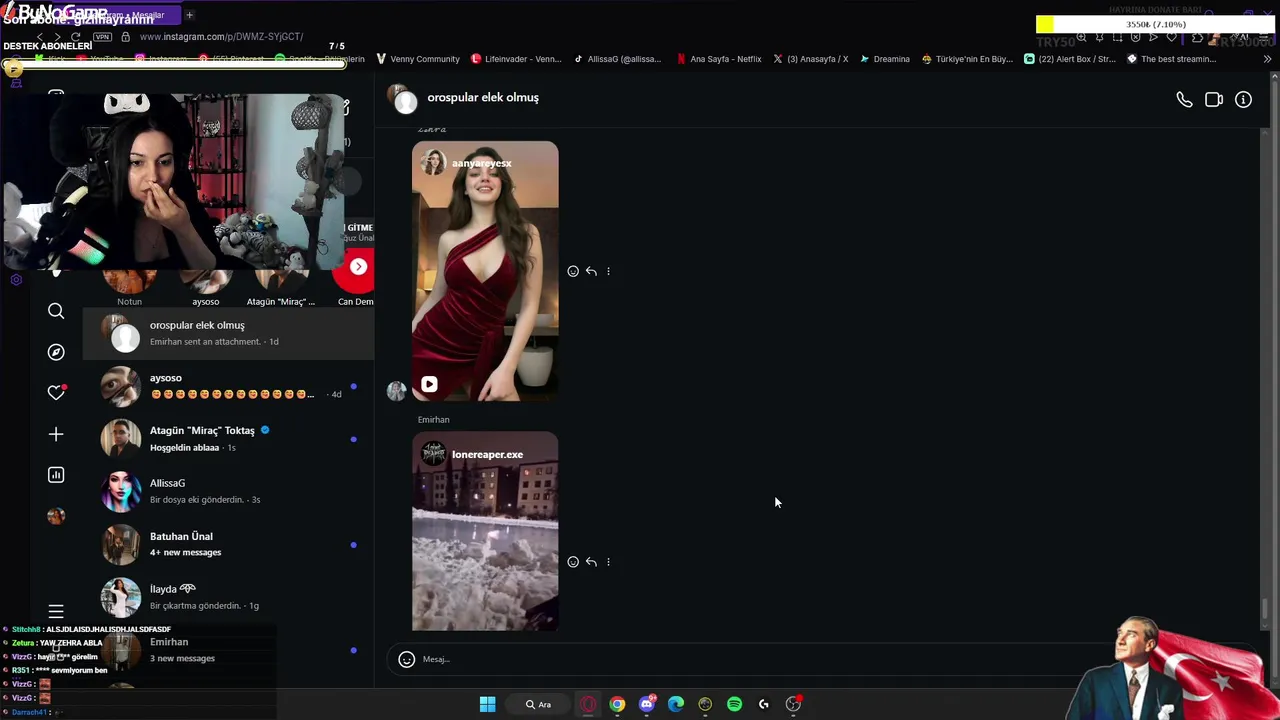Open Spotify from taskbar
Screen dimensions: 1280x720
(x=735, y=704)
